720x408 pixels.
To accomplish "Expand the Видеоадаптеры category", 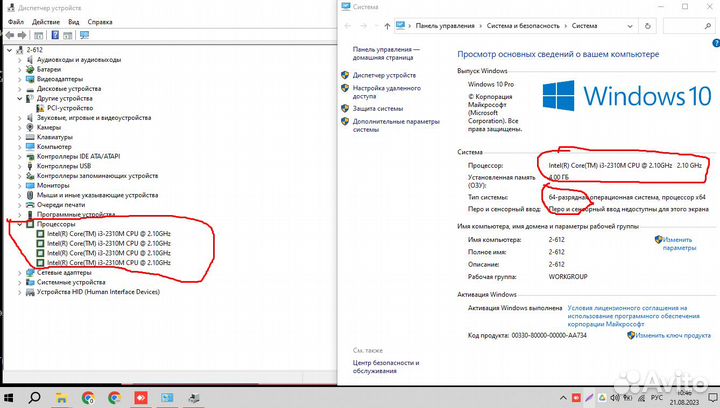I will coord(20,79).
